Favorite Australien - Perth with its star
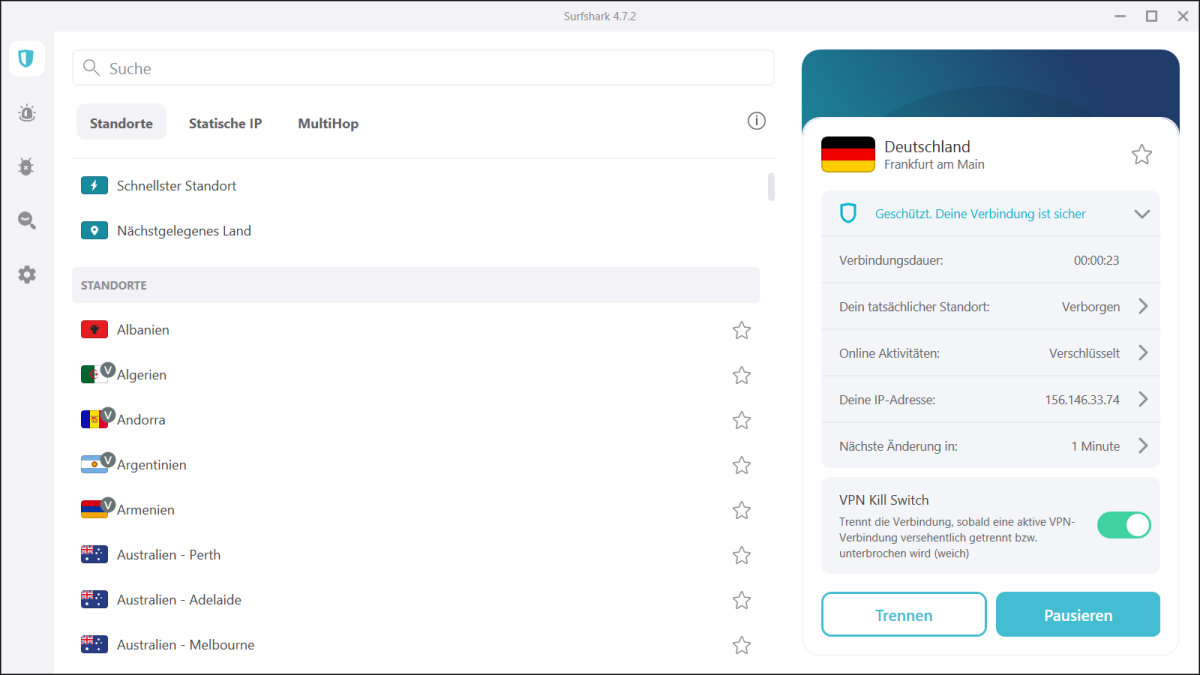 [x=741, y=555]
